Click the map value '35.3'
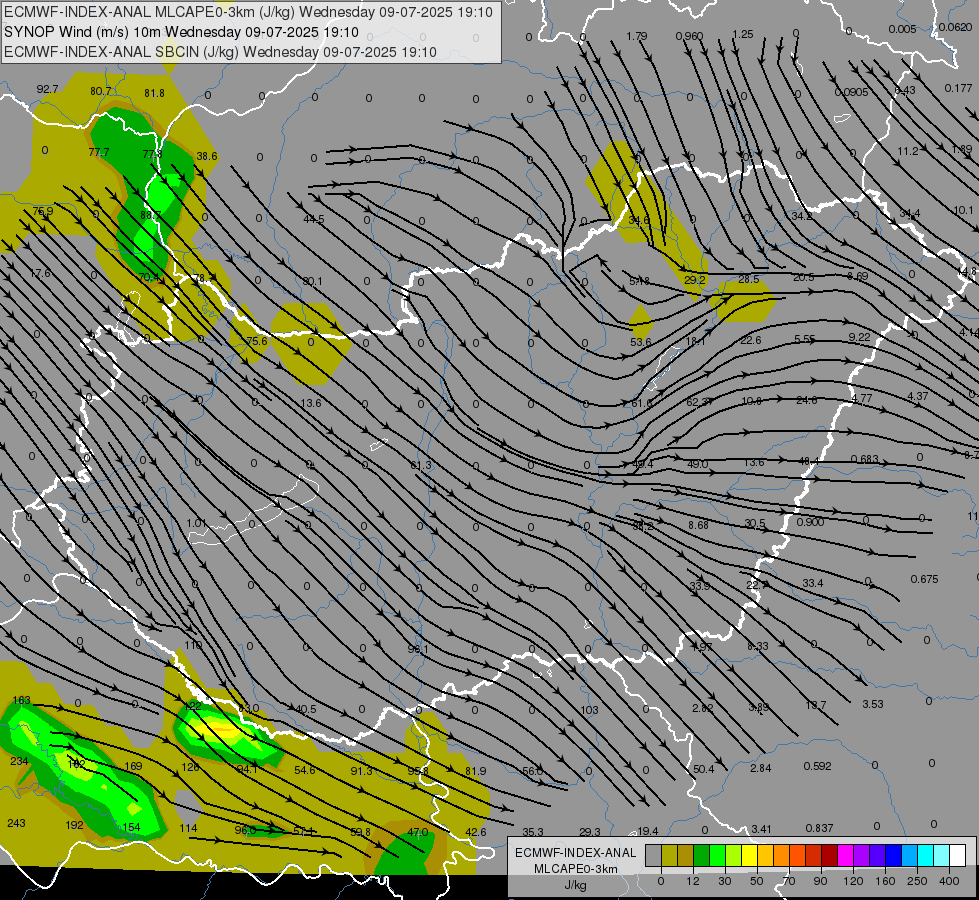The width and height of the screenshot is (979, 900). [x=533, y=832]
